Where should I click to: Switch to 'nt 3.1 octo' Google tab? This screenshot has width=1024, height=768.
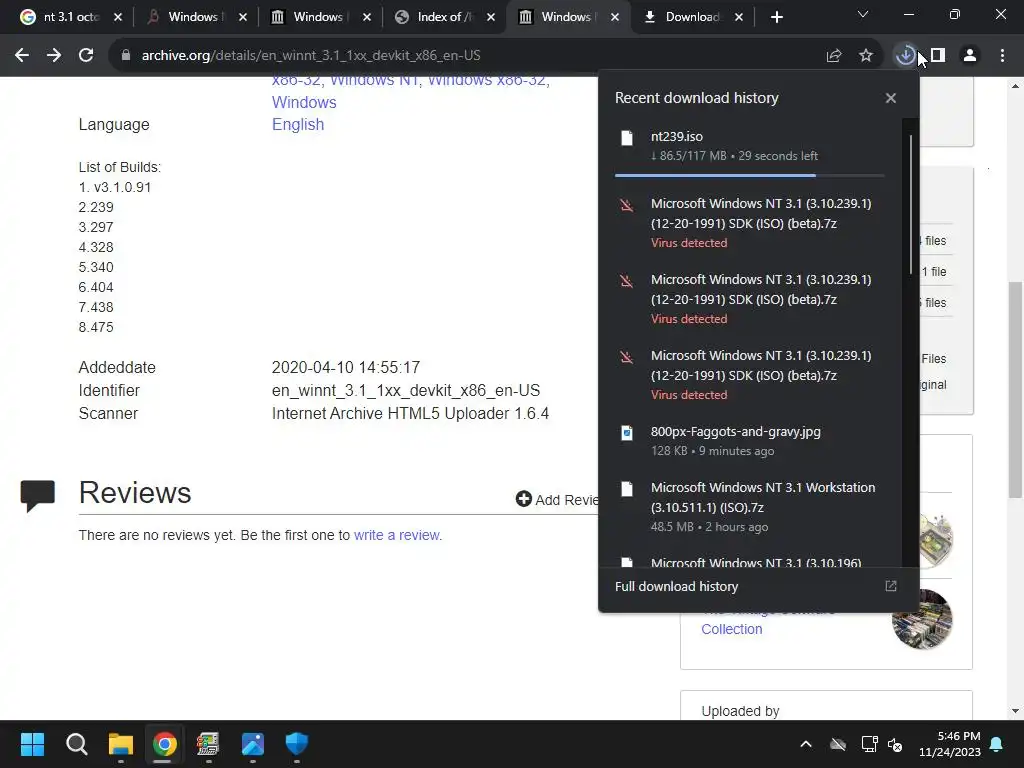[71, 17]
